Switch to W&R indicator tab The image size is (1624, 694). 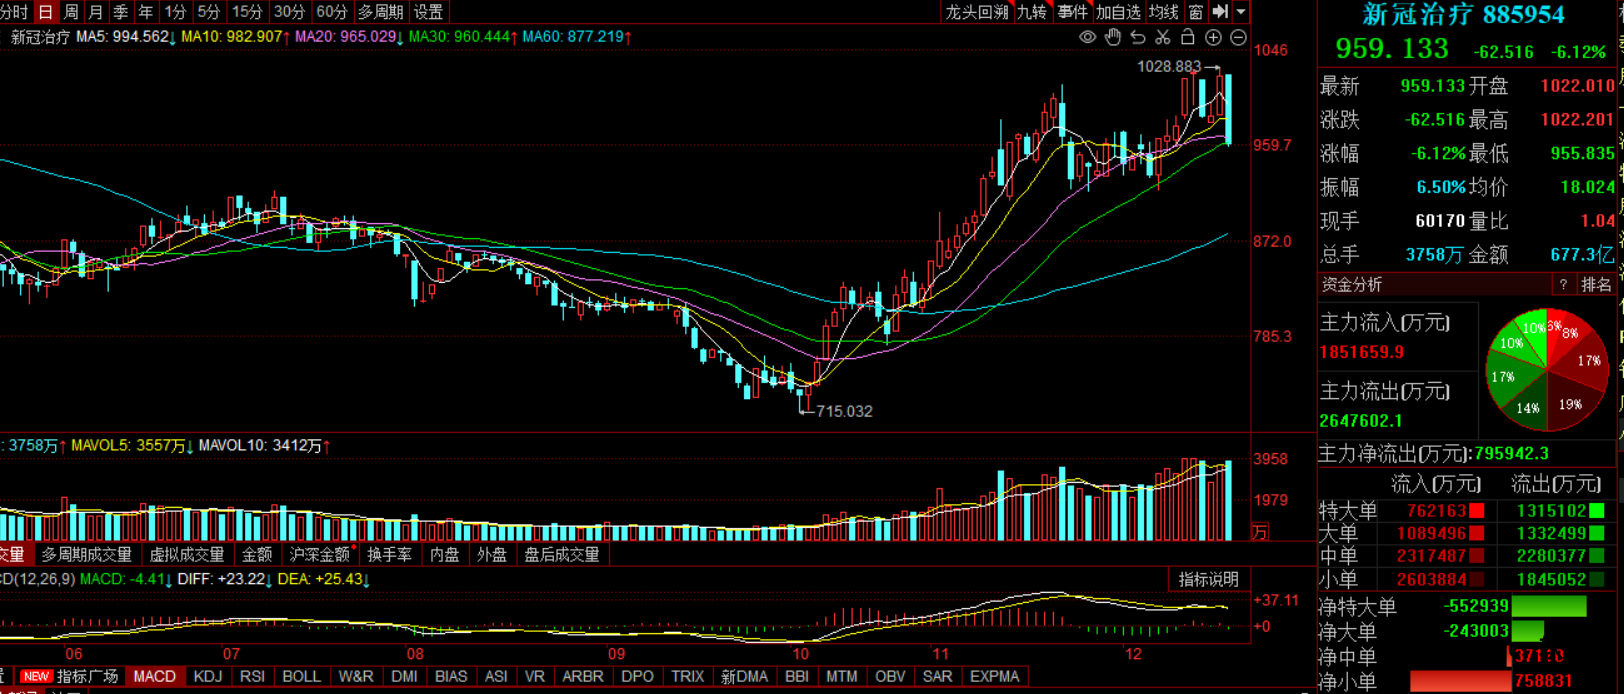[x=356, y=677]
